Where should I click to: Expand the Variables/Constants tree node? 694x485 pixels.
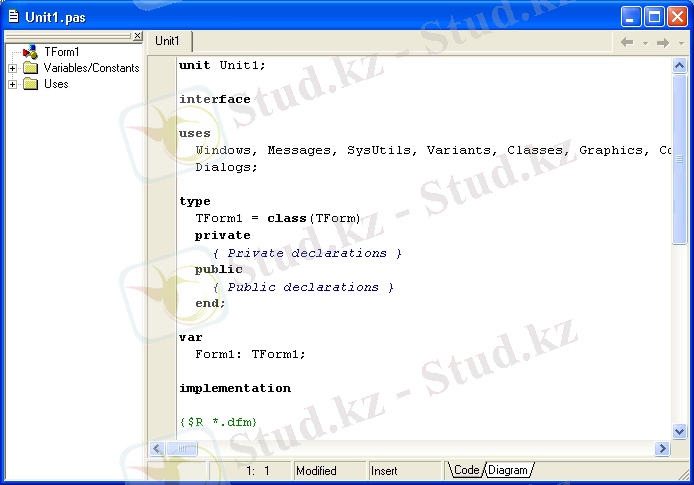point(12,68)
